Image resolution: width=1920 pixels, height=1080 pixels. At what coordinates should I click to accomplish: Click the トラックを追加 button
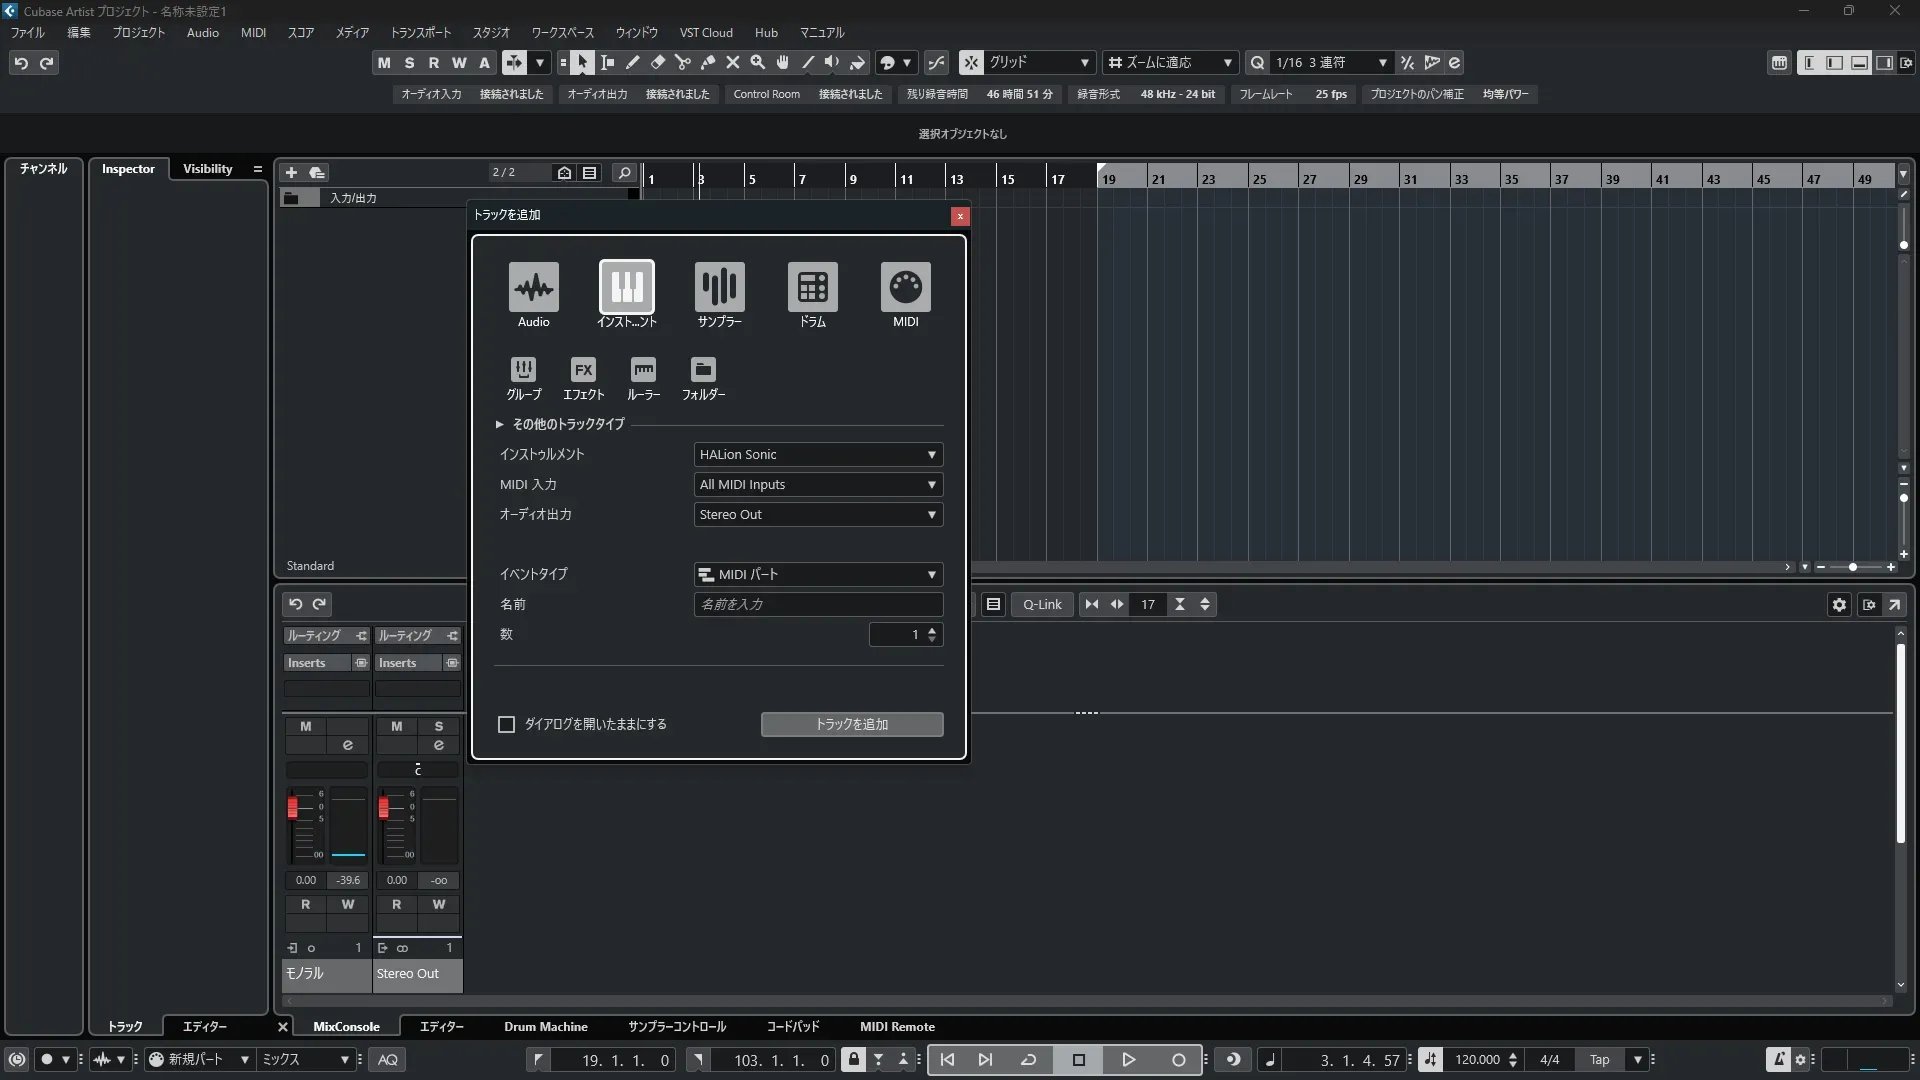pyautogui.click(x=852, y=724)
